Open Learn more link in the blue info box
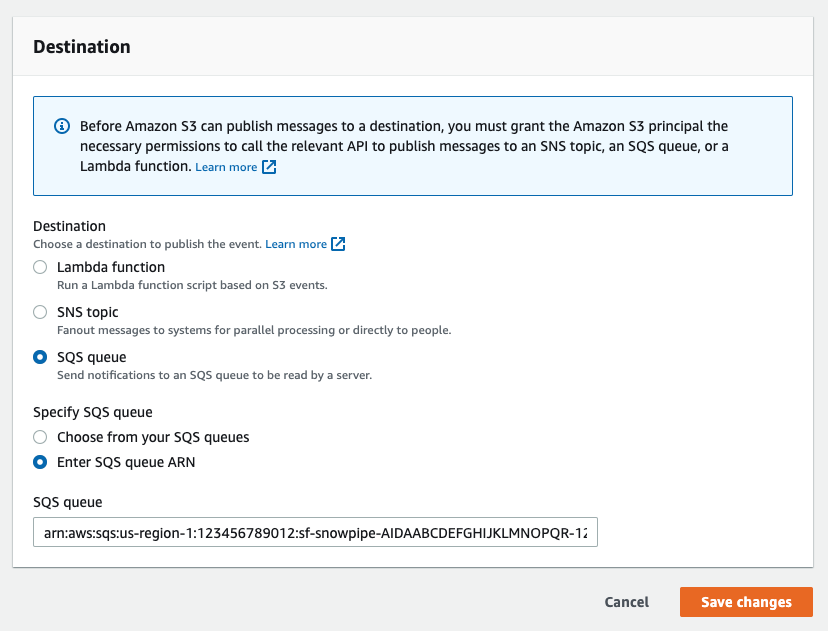The image size is (828, 631). [226, 168]
